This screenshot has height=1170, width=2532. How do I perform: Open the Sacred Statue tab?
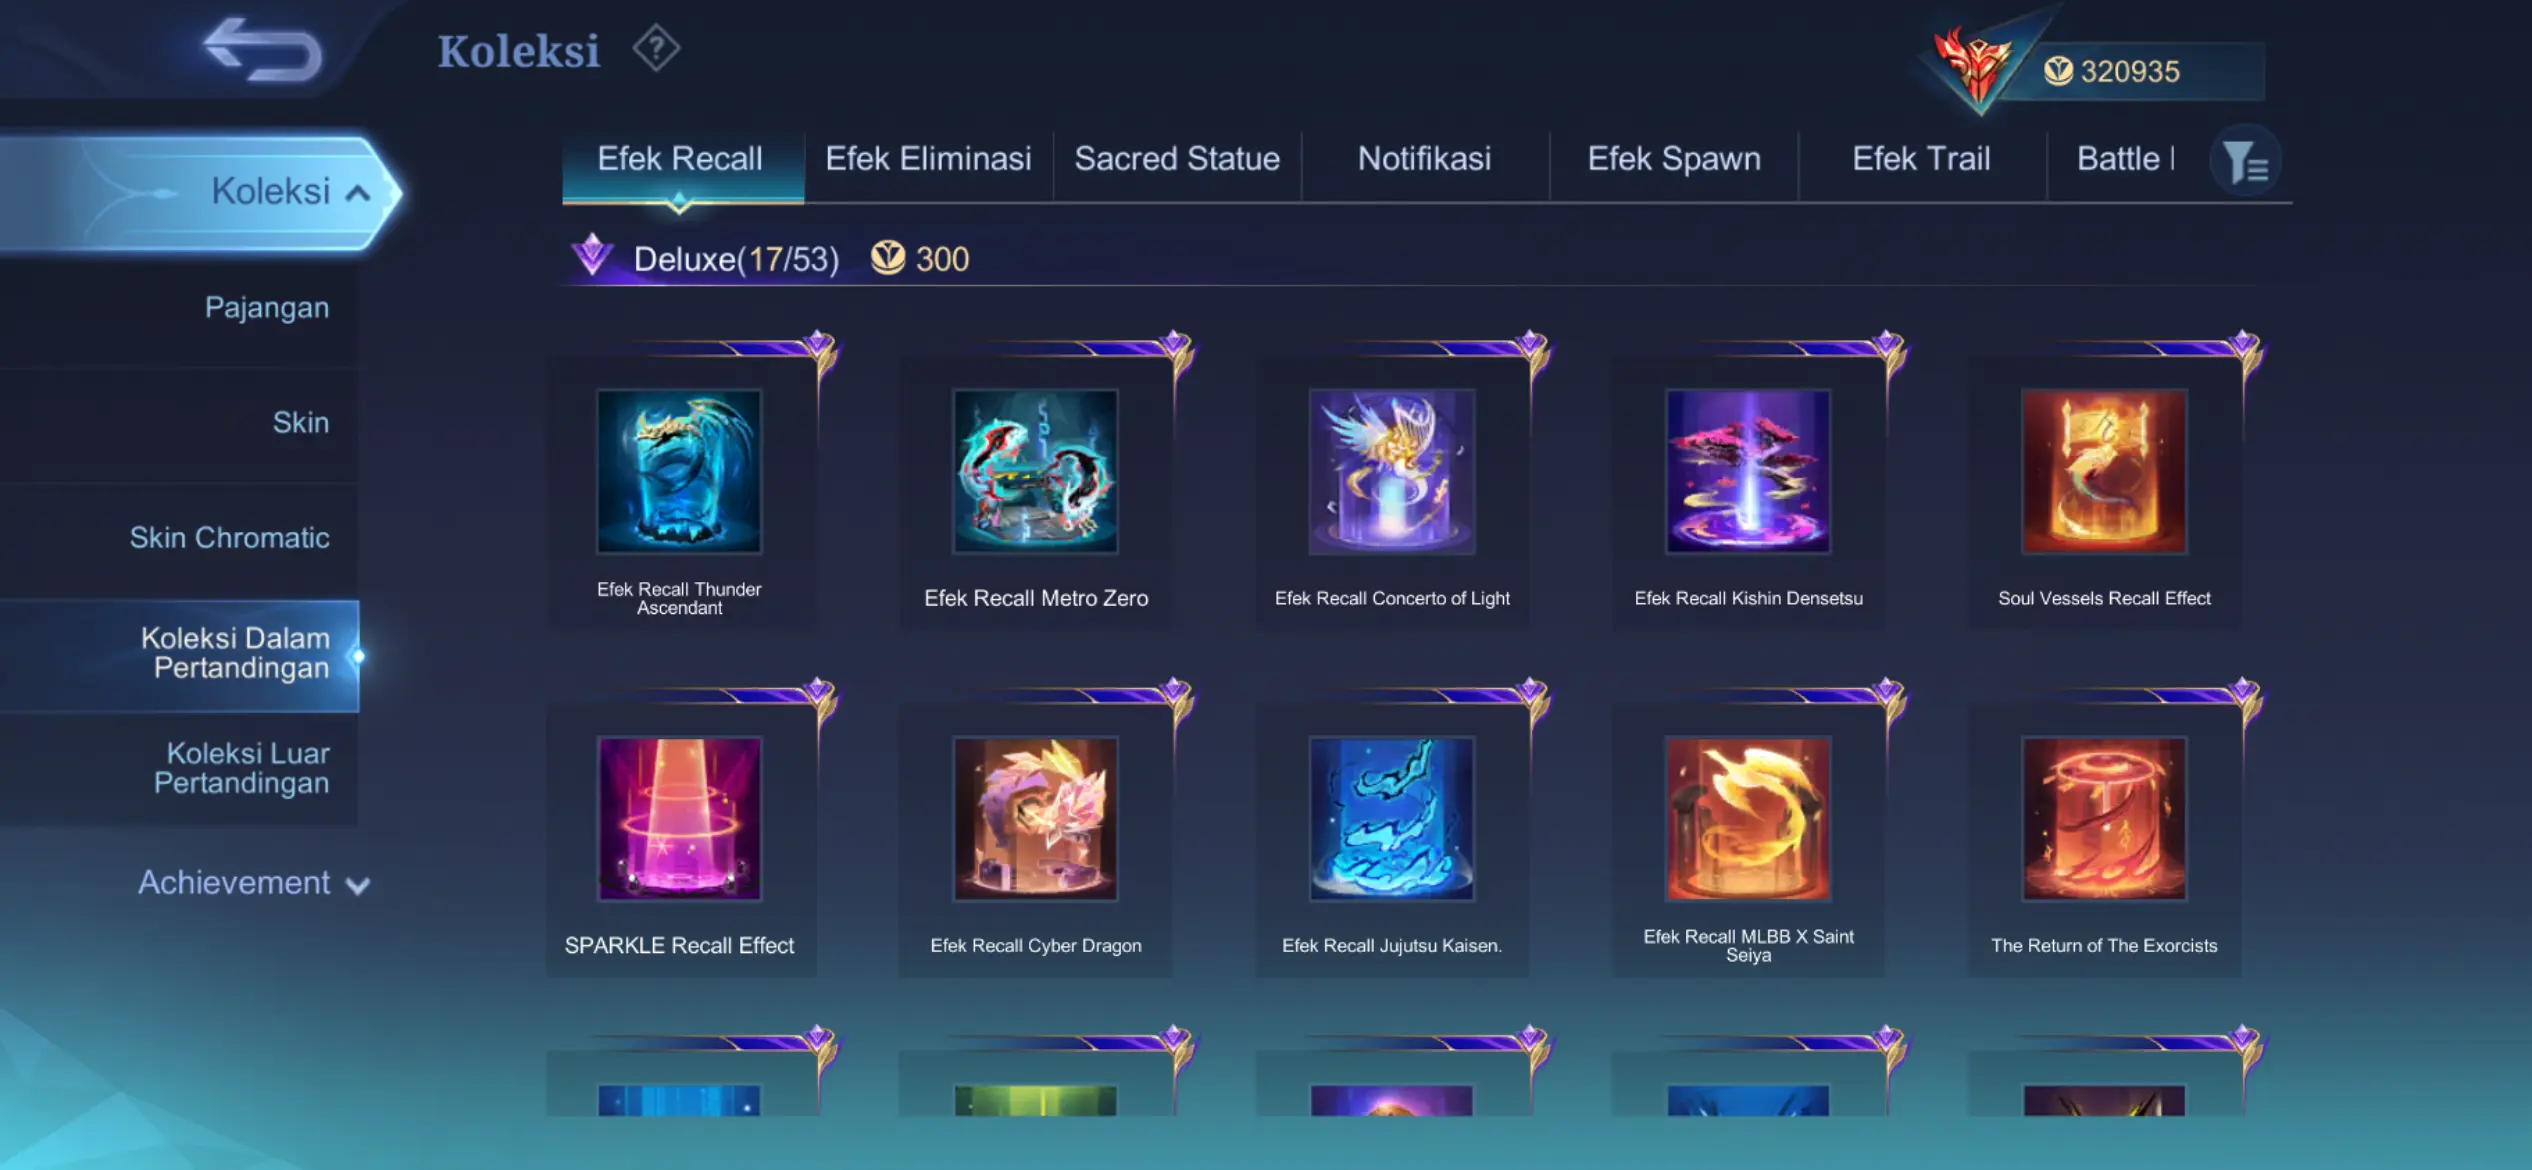point(1177,159)
